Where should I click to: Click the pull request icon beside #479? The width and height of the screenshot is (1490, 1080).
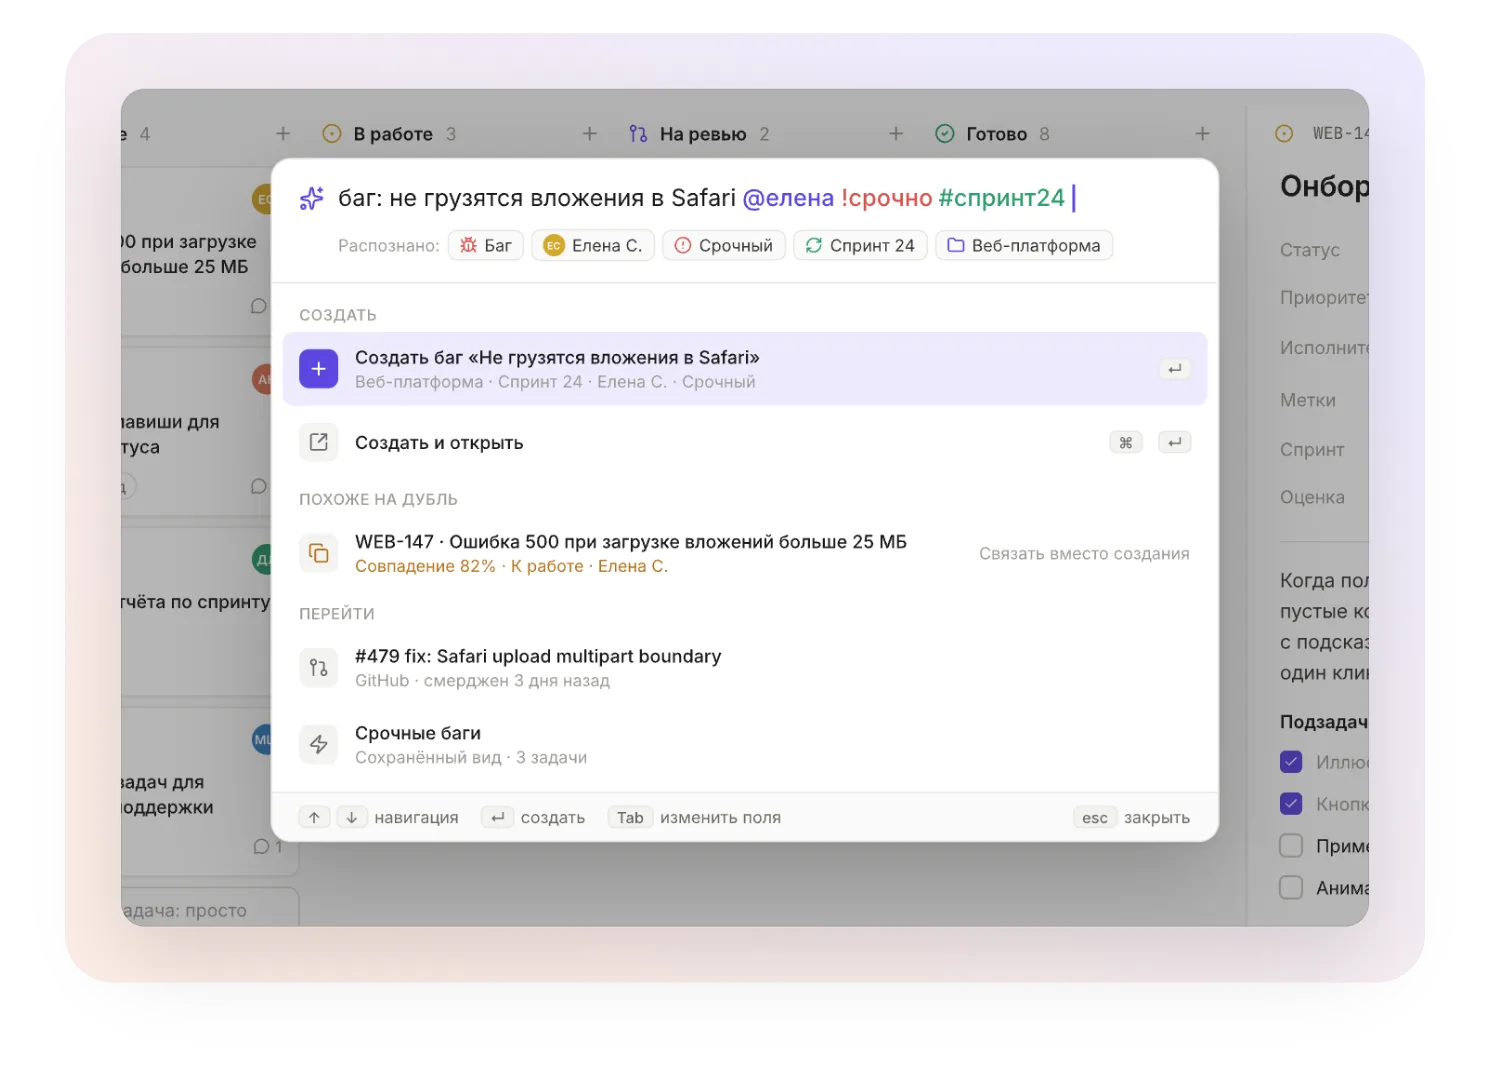click(x=318, y=667)
